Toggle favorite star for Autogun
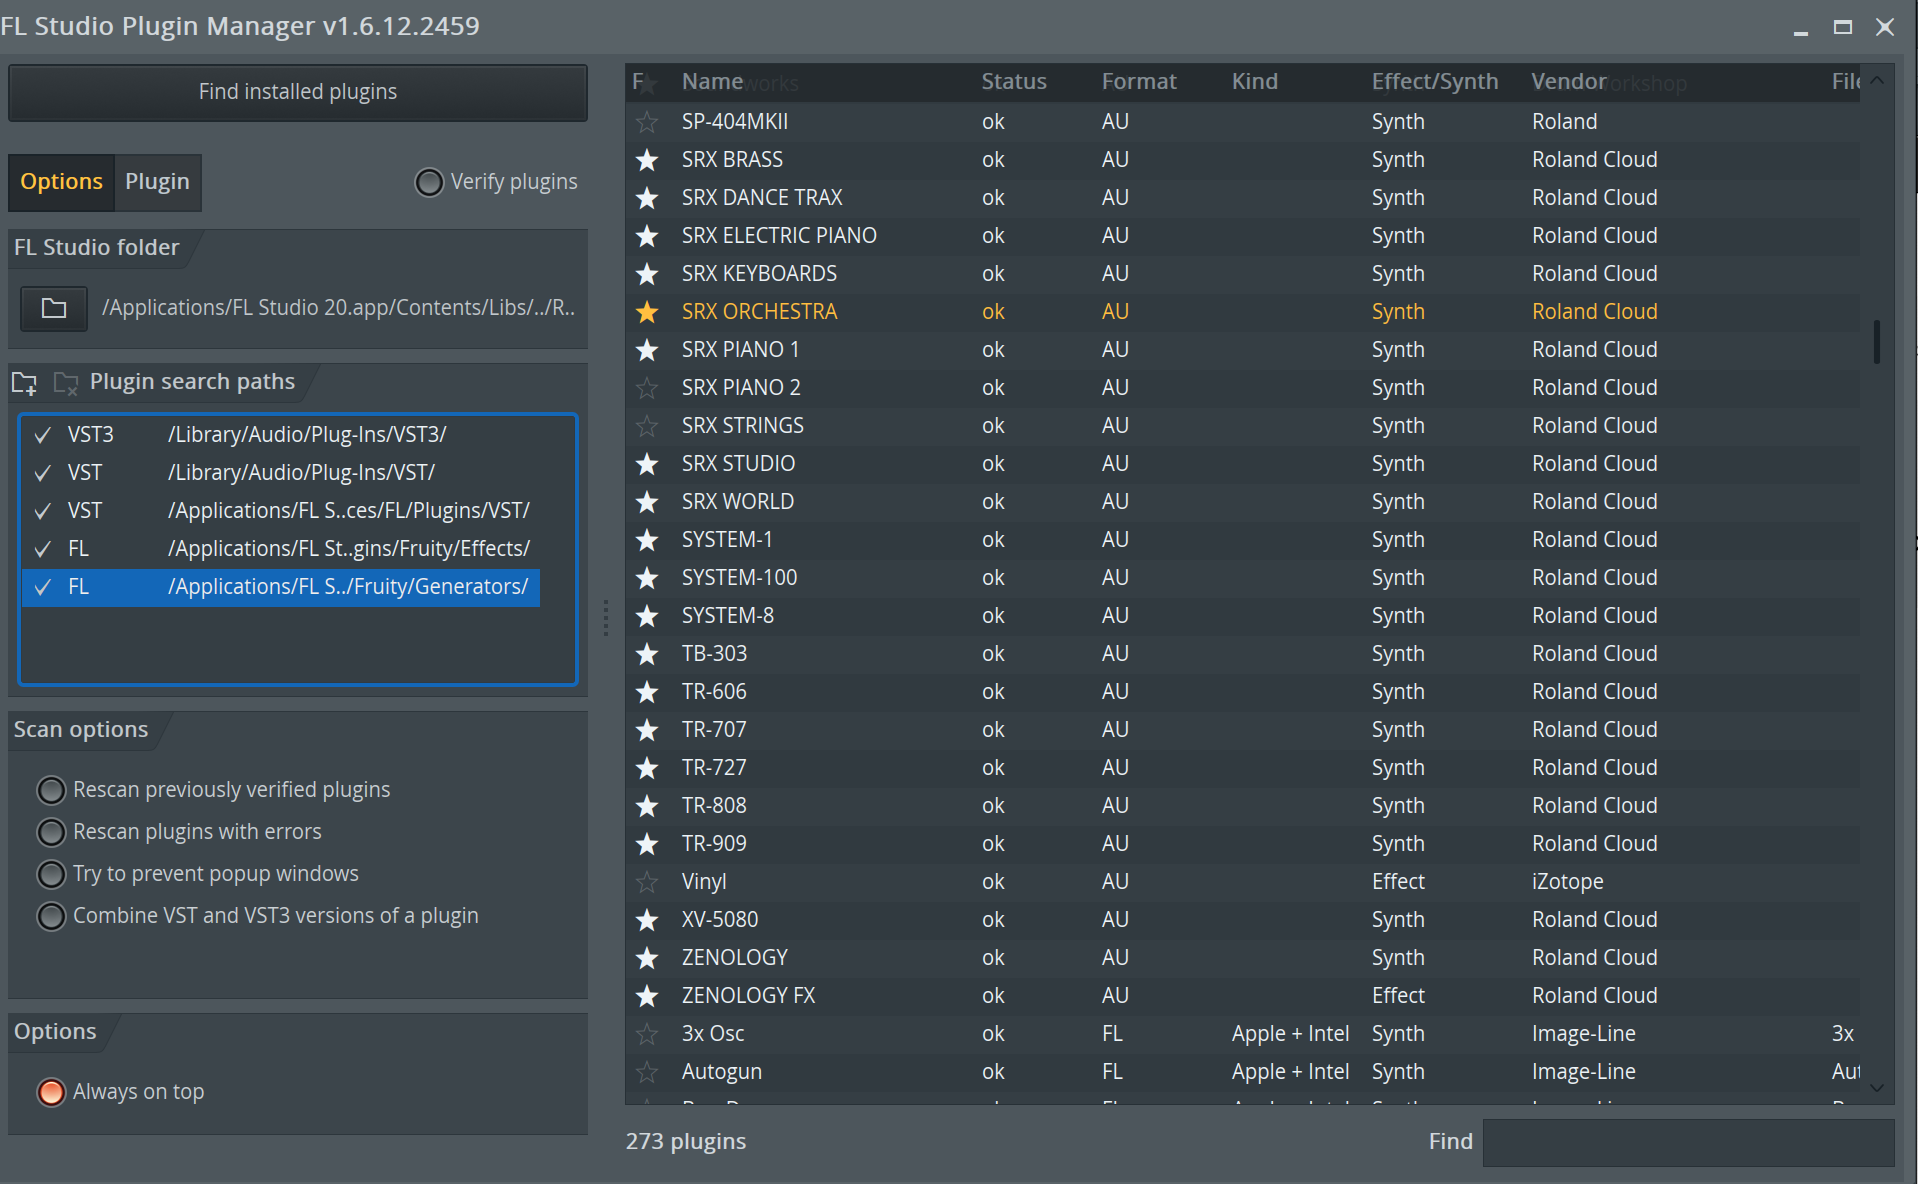 point(647,1072)
